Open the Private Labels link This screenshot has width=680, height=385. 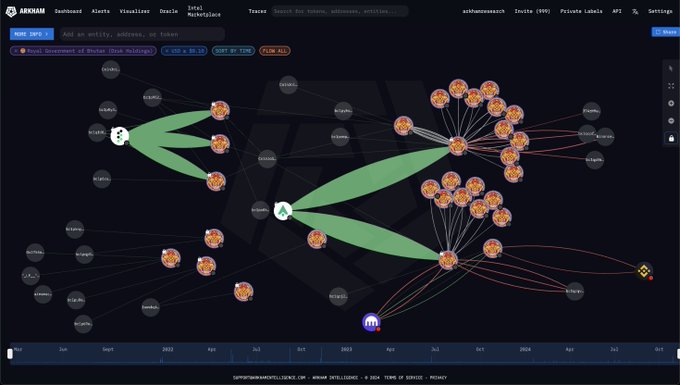pos(581,11)
